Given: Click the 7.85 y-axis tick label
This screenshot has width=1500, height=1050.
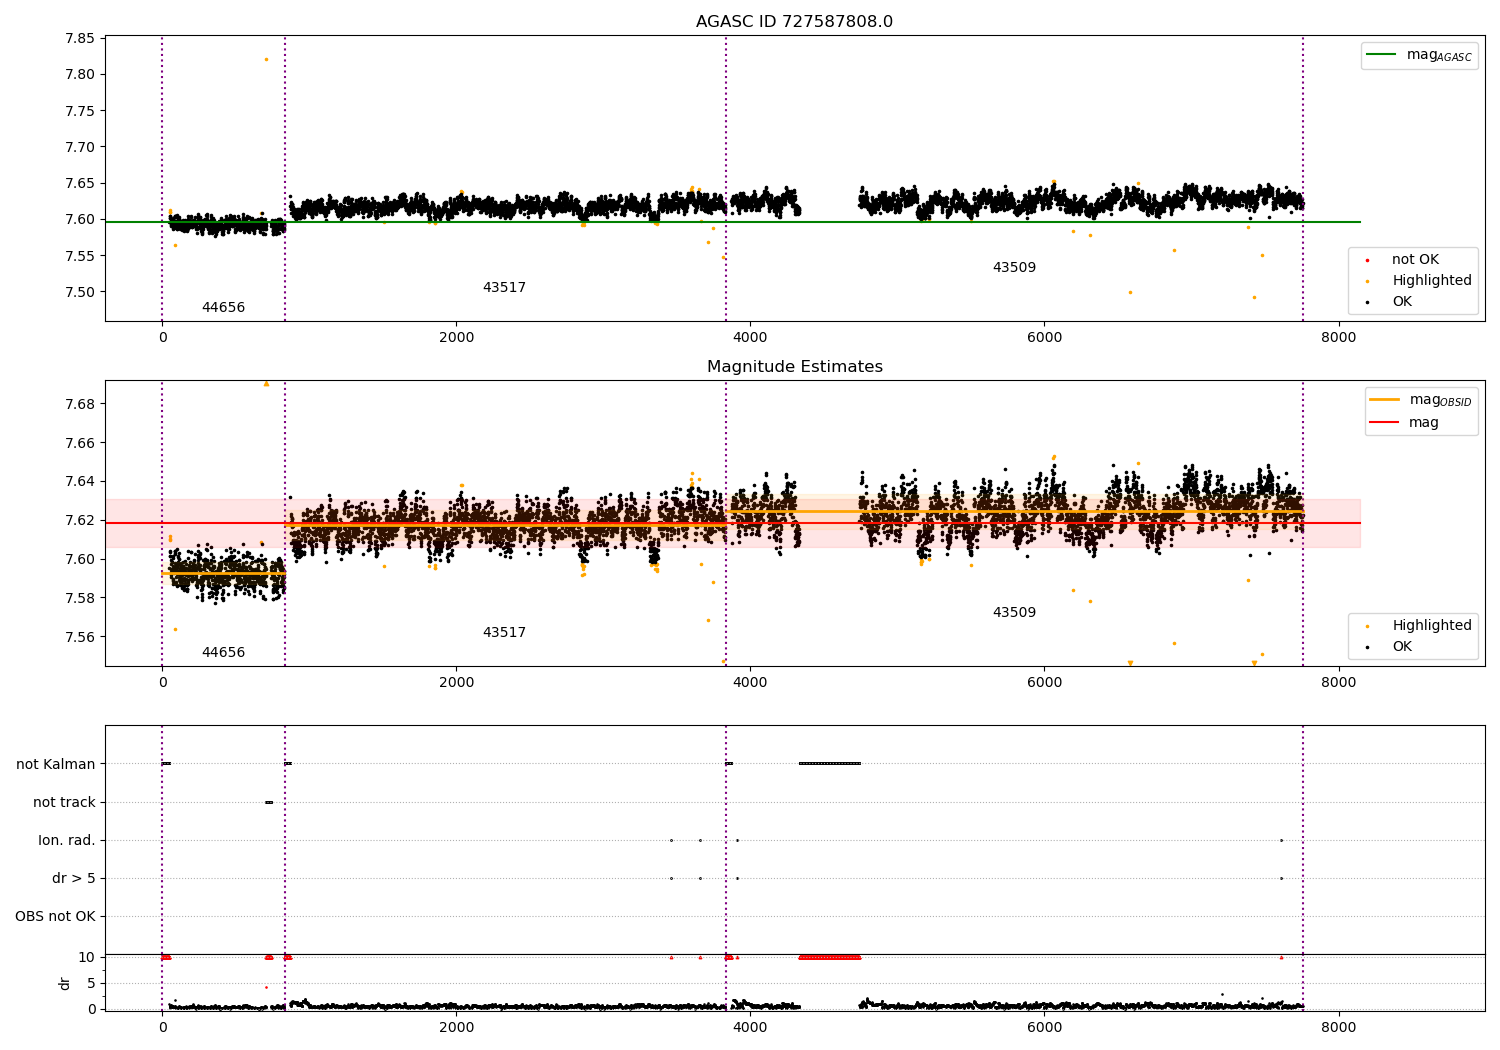Looking at the screenshot, I should [79, 38].
